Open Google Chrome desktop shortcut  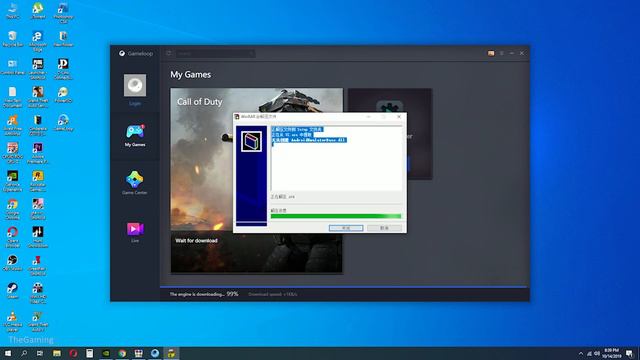13,209
